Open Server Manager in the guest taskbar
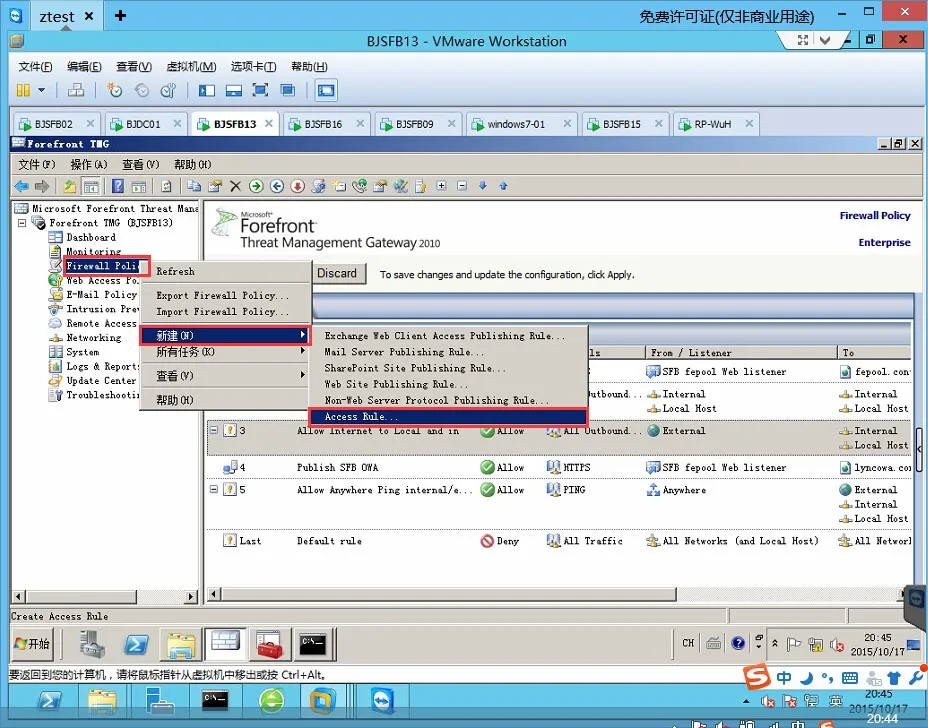The image size is (928, 728). 92,644
